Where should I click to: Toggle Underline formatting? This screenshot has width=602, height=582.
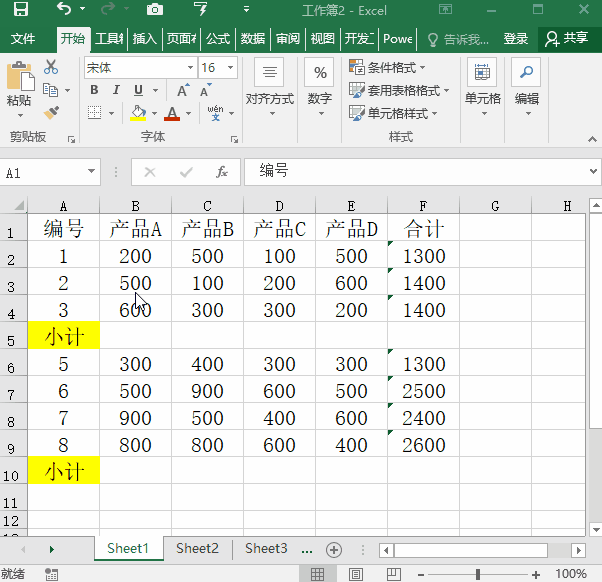coord(138,90)
